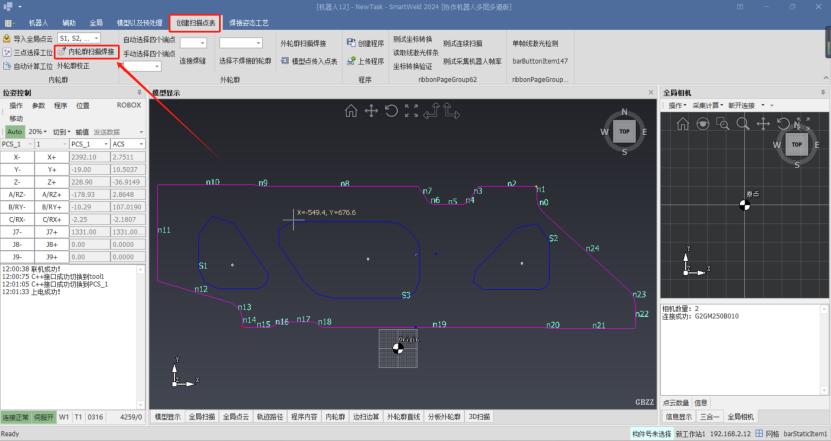Click the fit-to-screen icon in model display

point(410,111)
